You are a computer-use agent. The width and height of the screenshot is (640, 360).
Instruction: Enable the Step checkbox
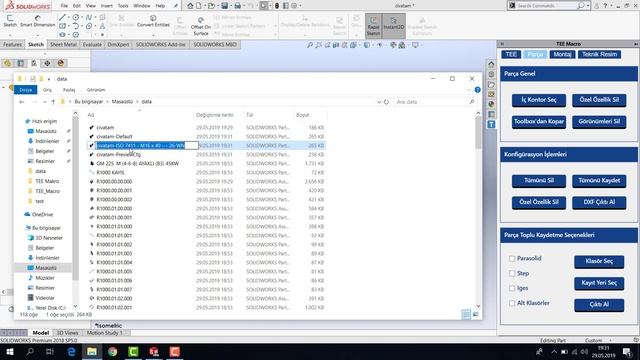(x=512, y=273)
